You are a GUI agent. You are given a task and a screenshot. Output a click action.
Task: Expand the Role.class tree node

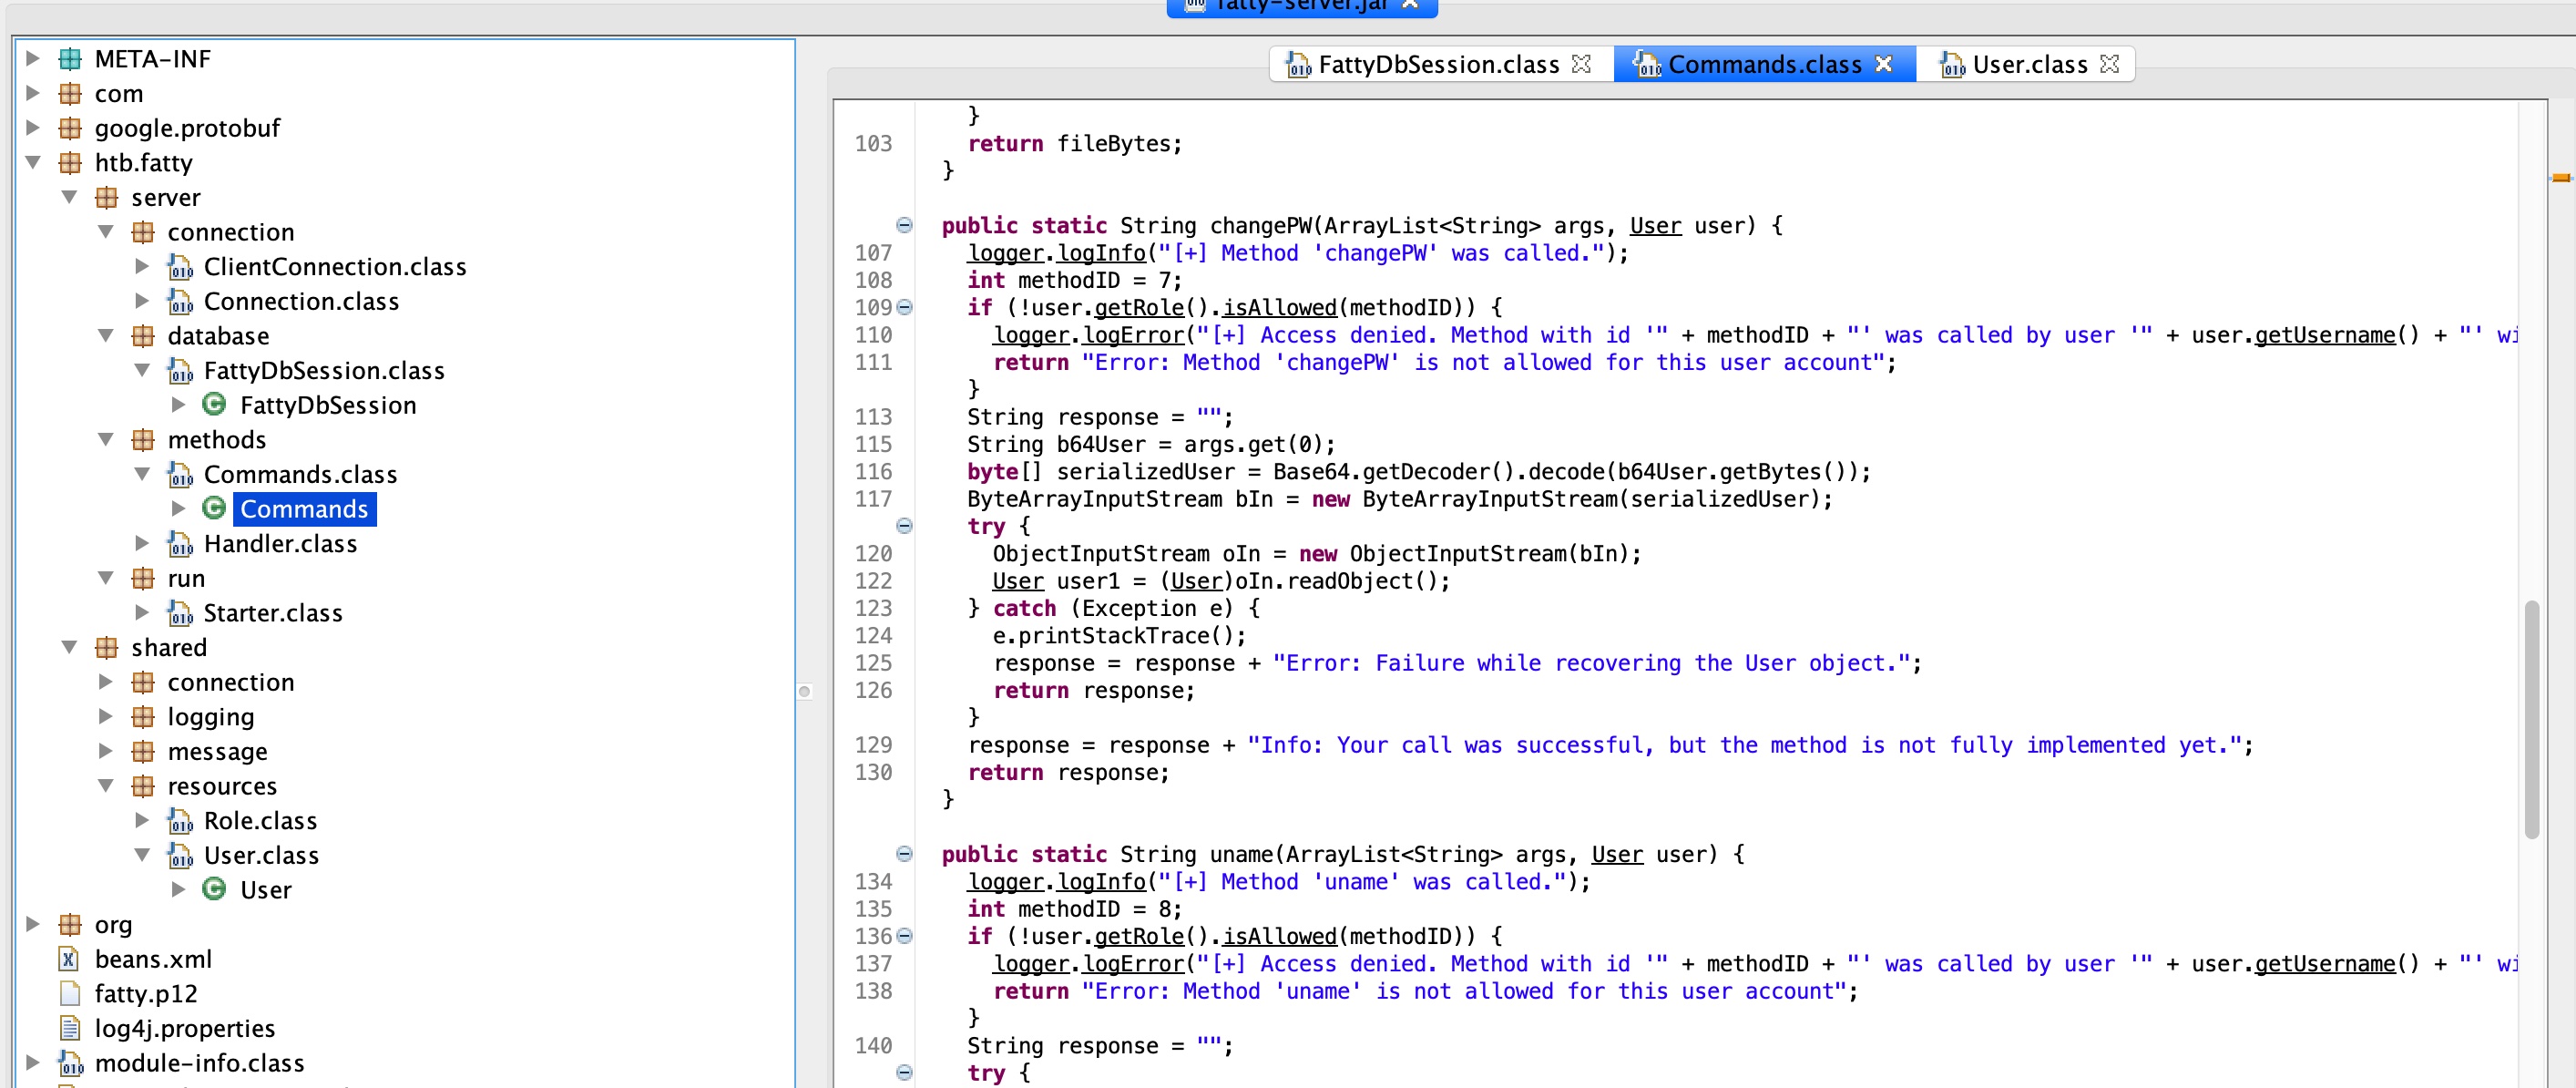[x=142, y=820]
